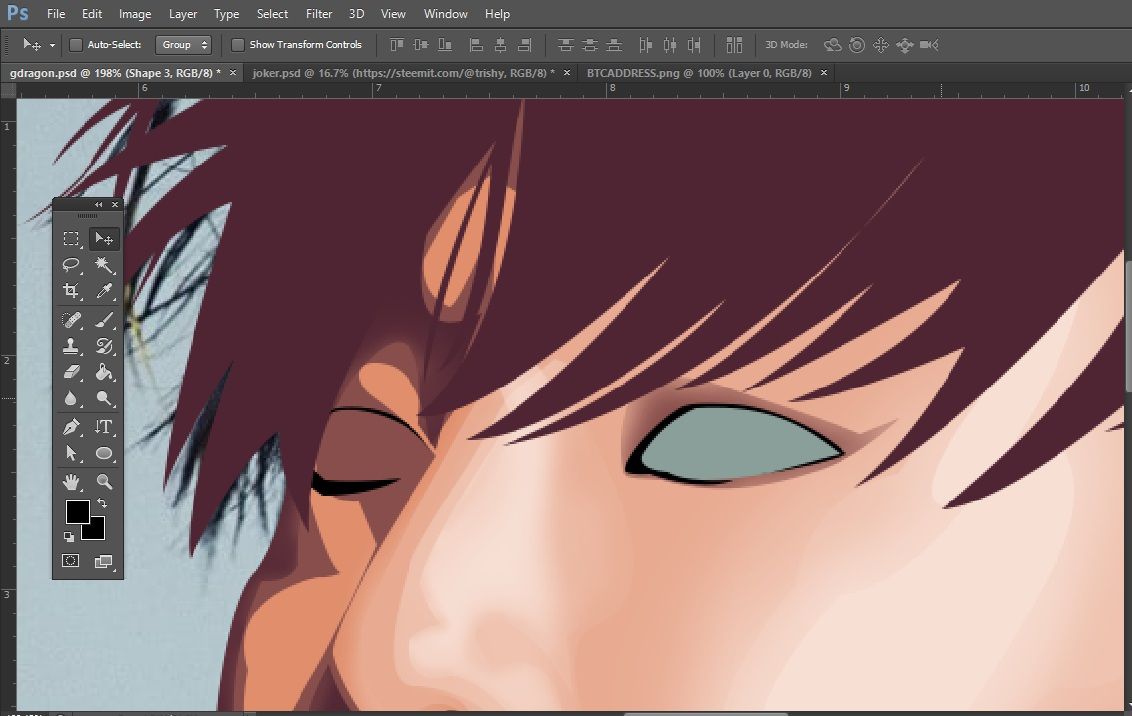Open the Type menu
This screenshot has width=1132, height=716.
[x=226, y=14]
